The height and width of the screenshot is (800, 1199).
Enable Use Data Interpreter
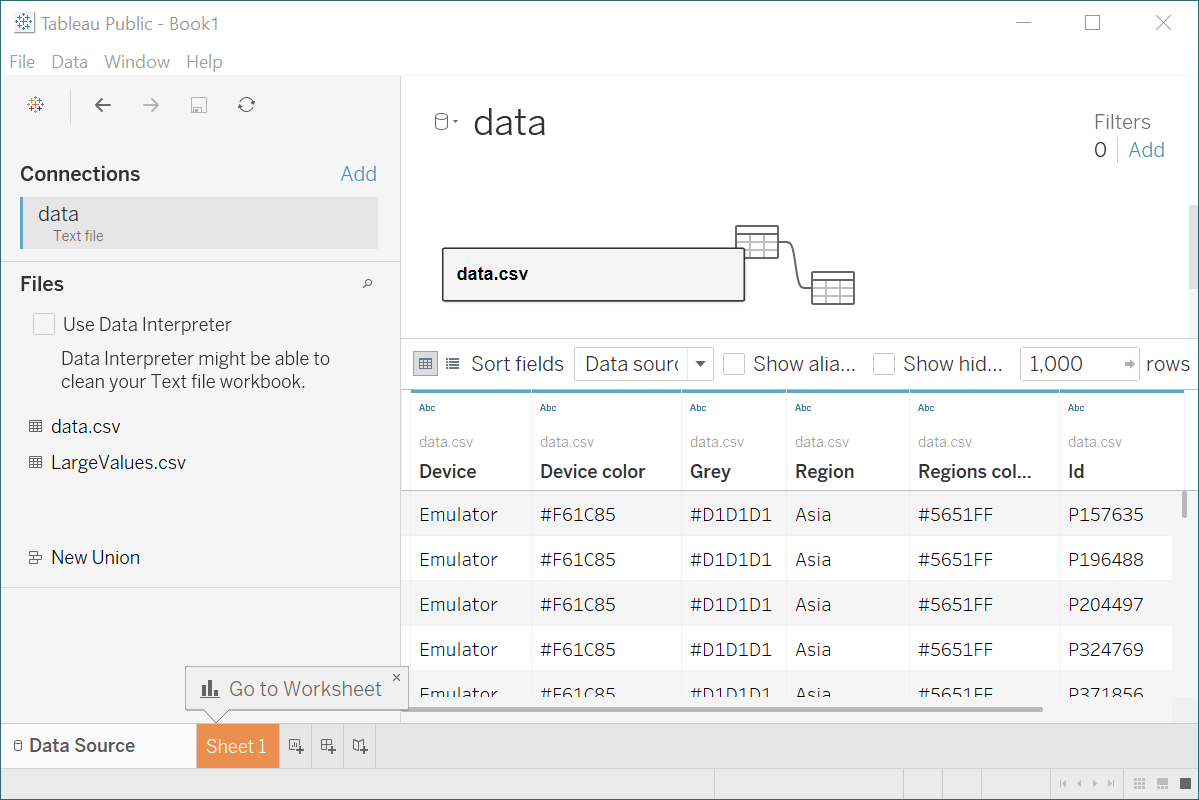coord(43,323)
